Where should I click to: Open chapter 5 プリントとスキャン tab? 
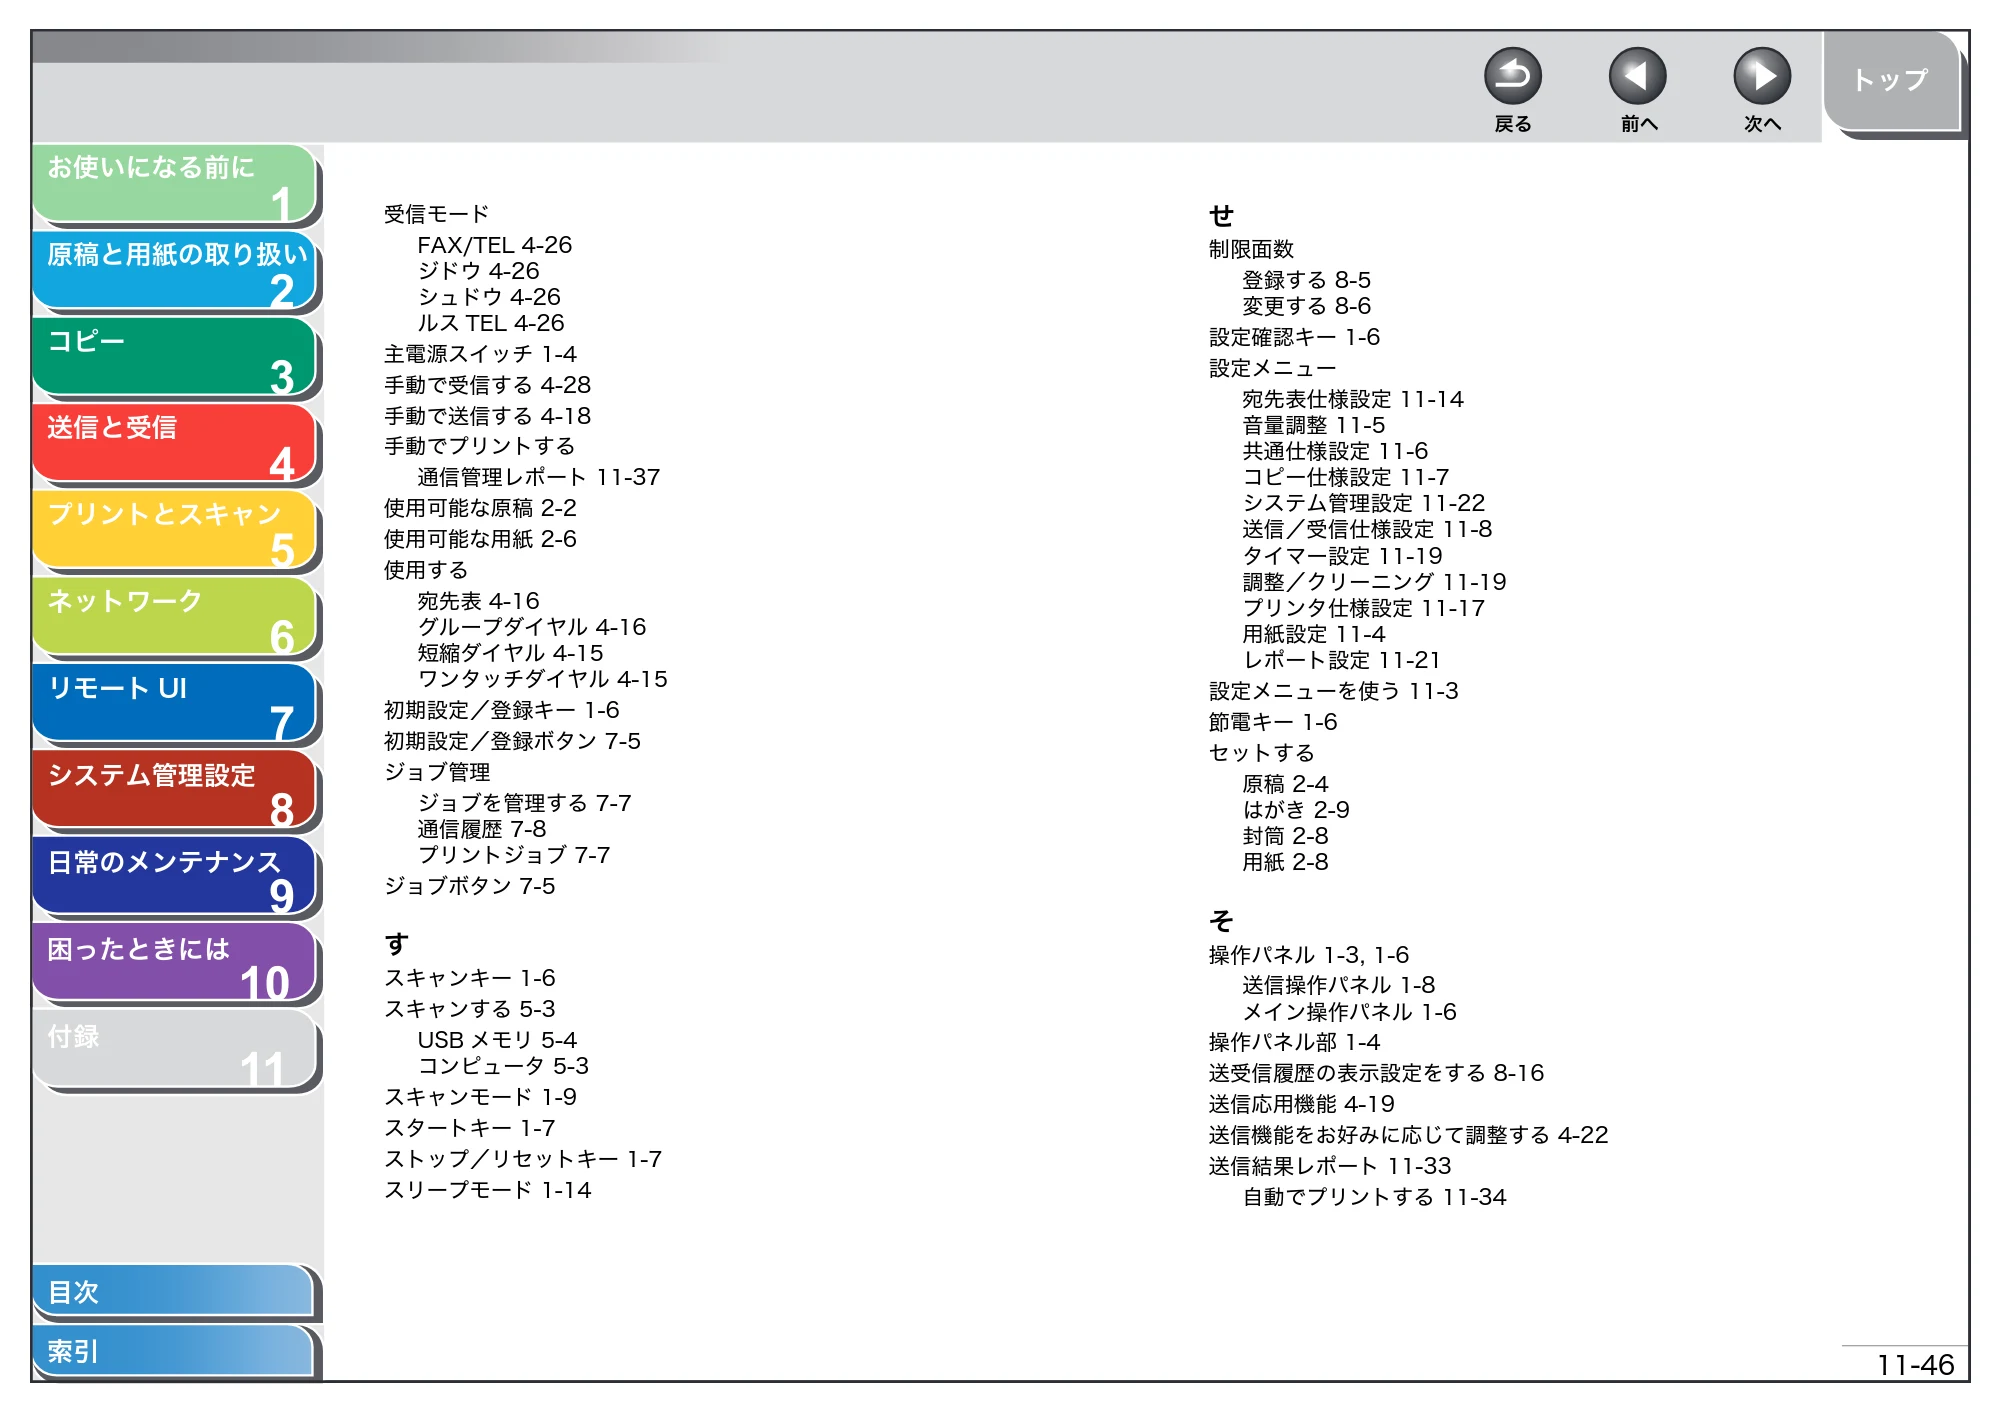pyautogui.click(x=175, y=531)
